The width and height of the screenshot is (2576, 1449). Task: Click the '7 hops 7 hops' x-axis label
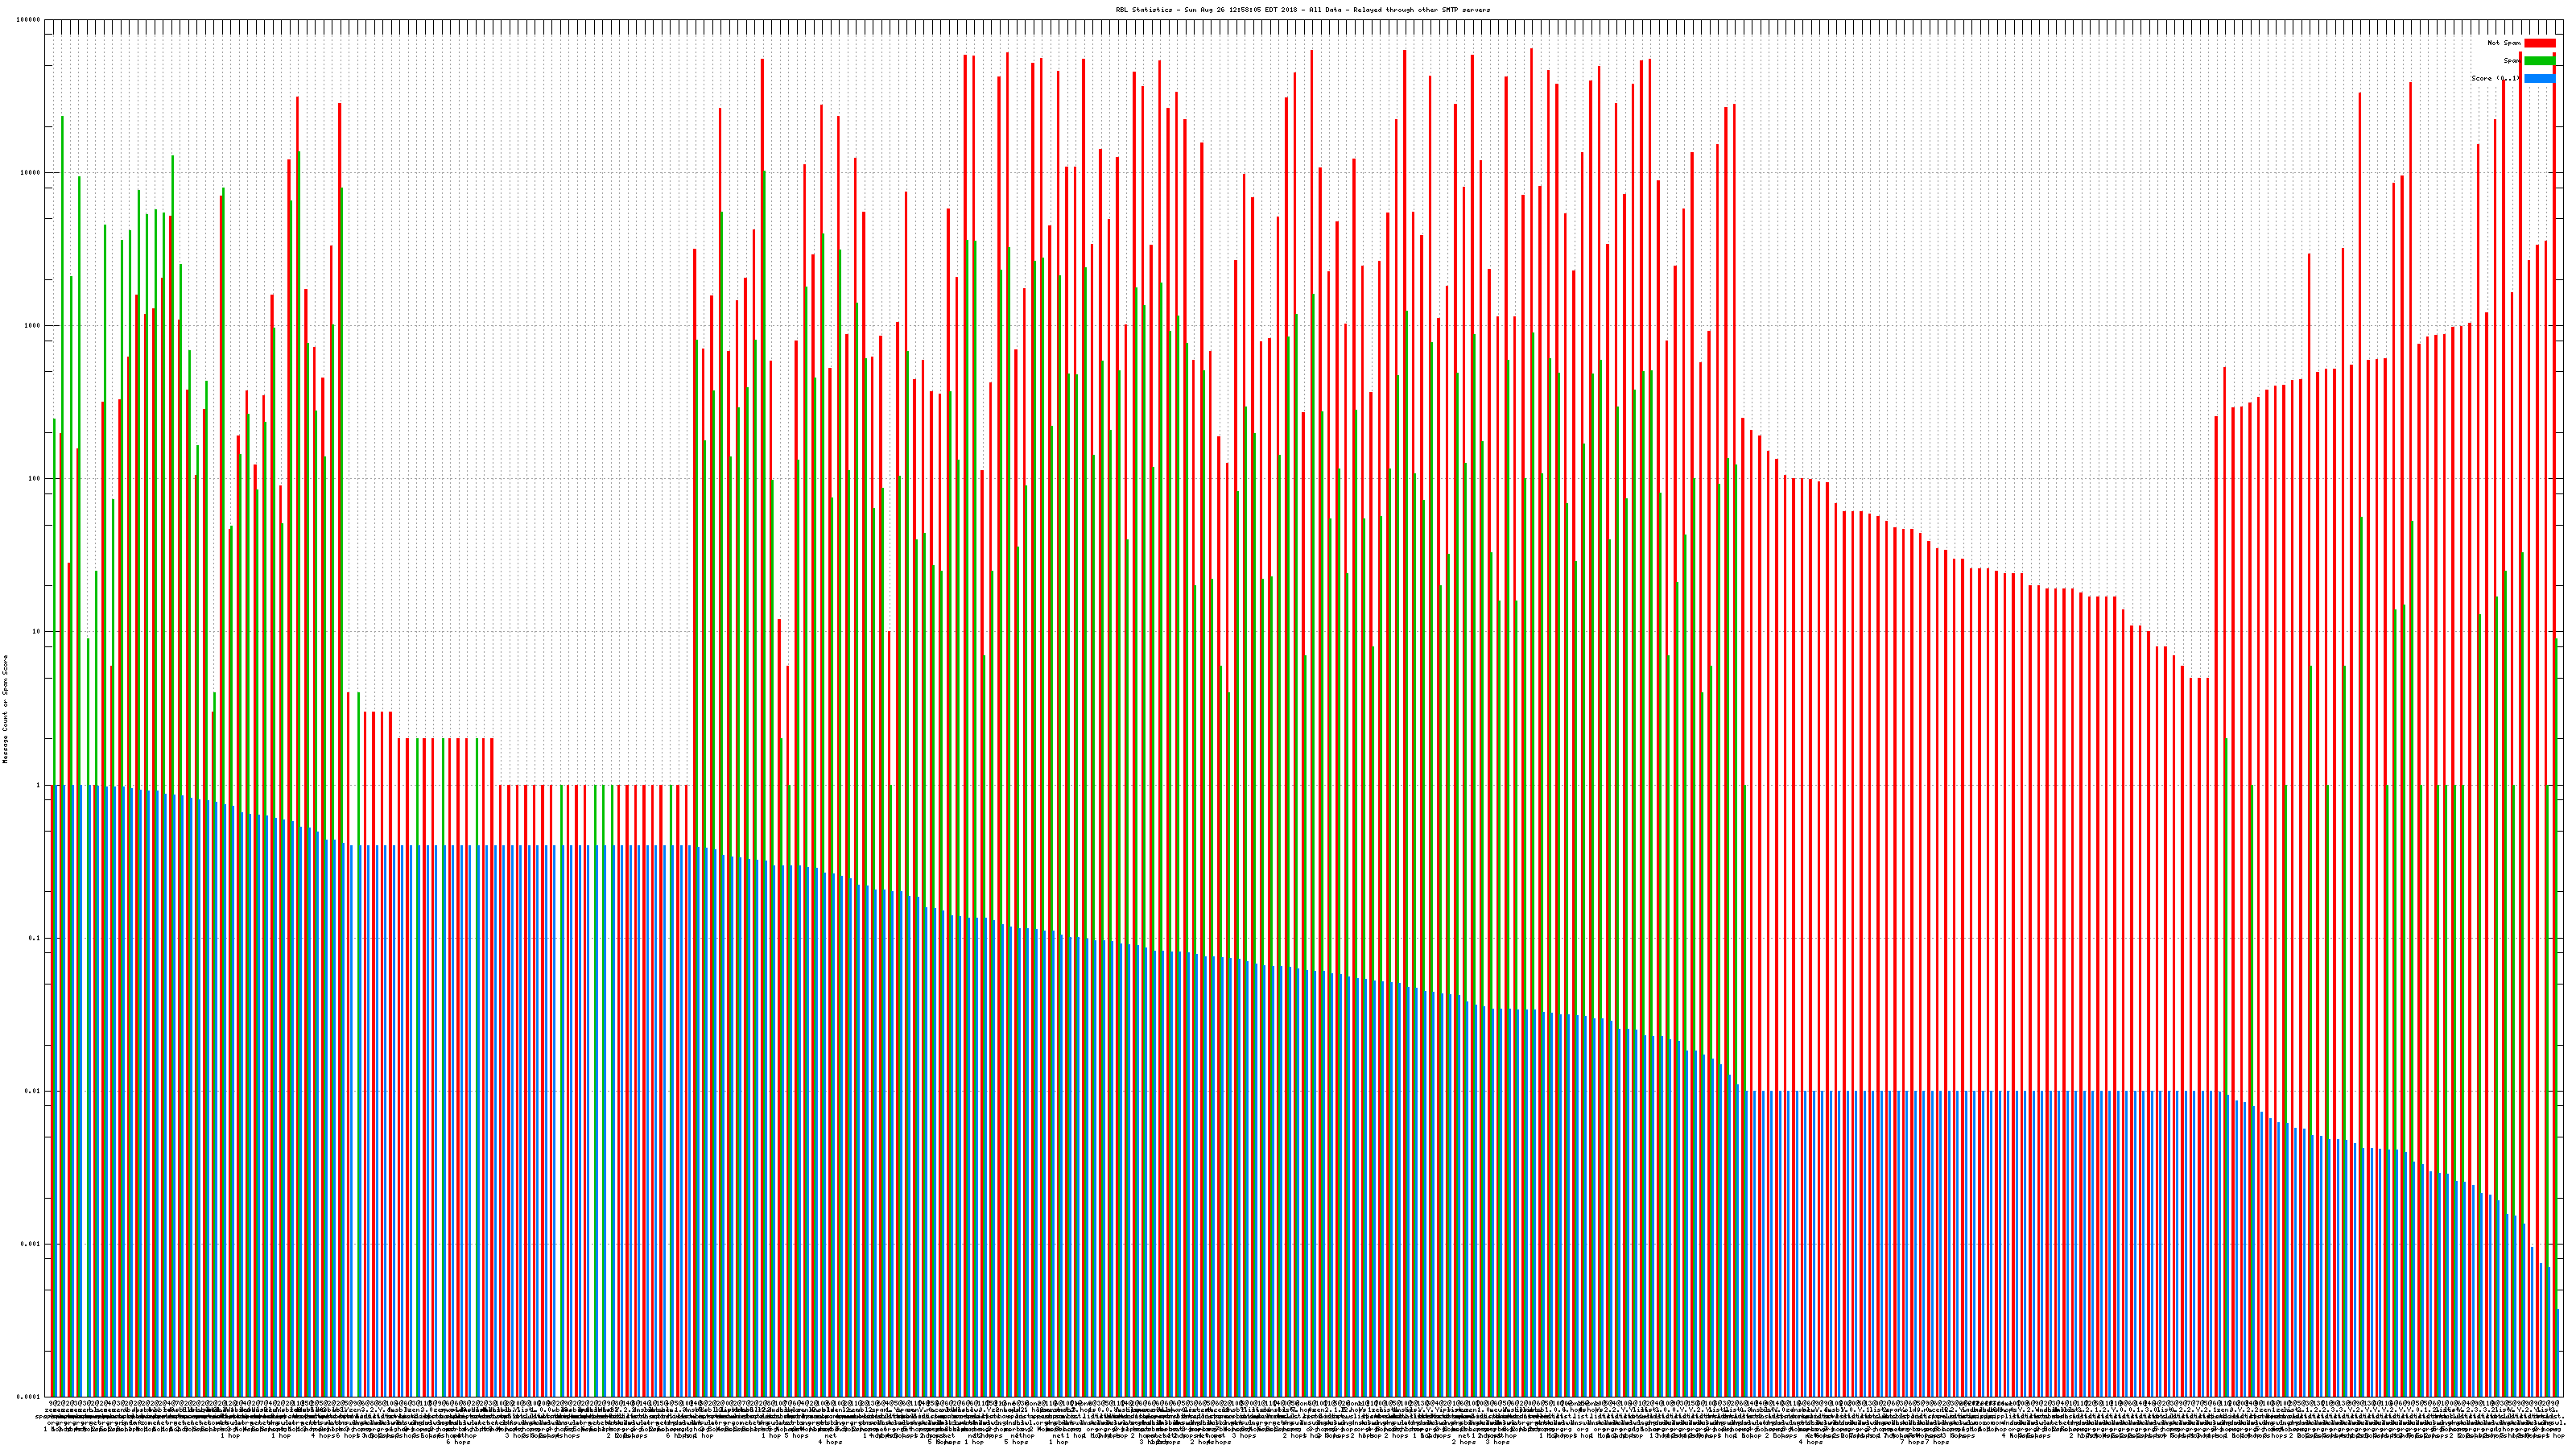click(1924, 1443)
